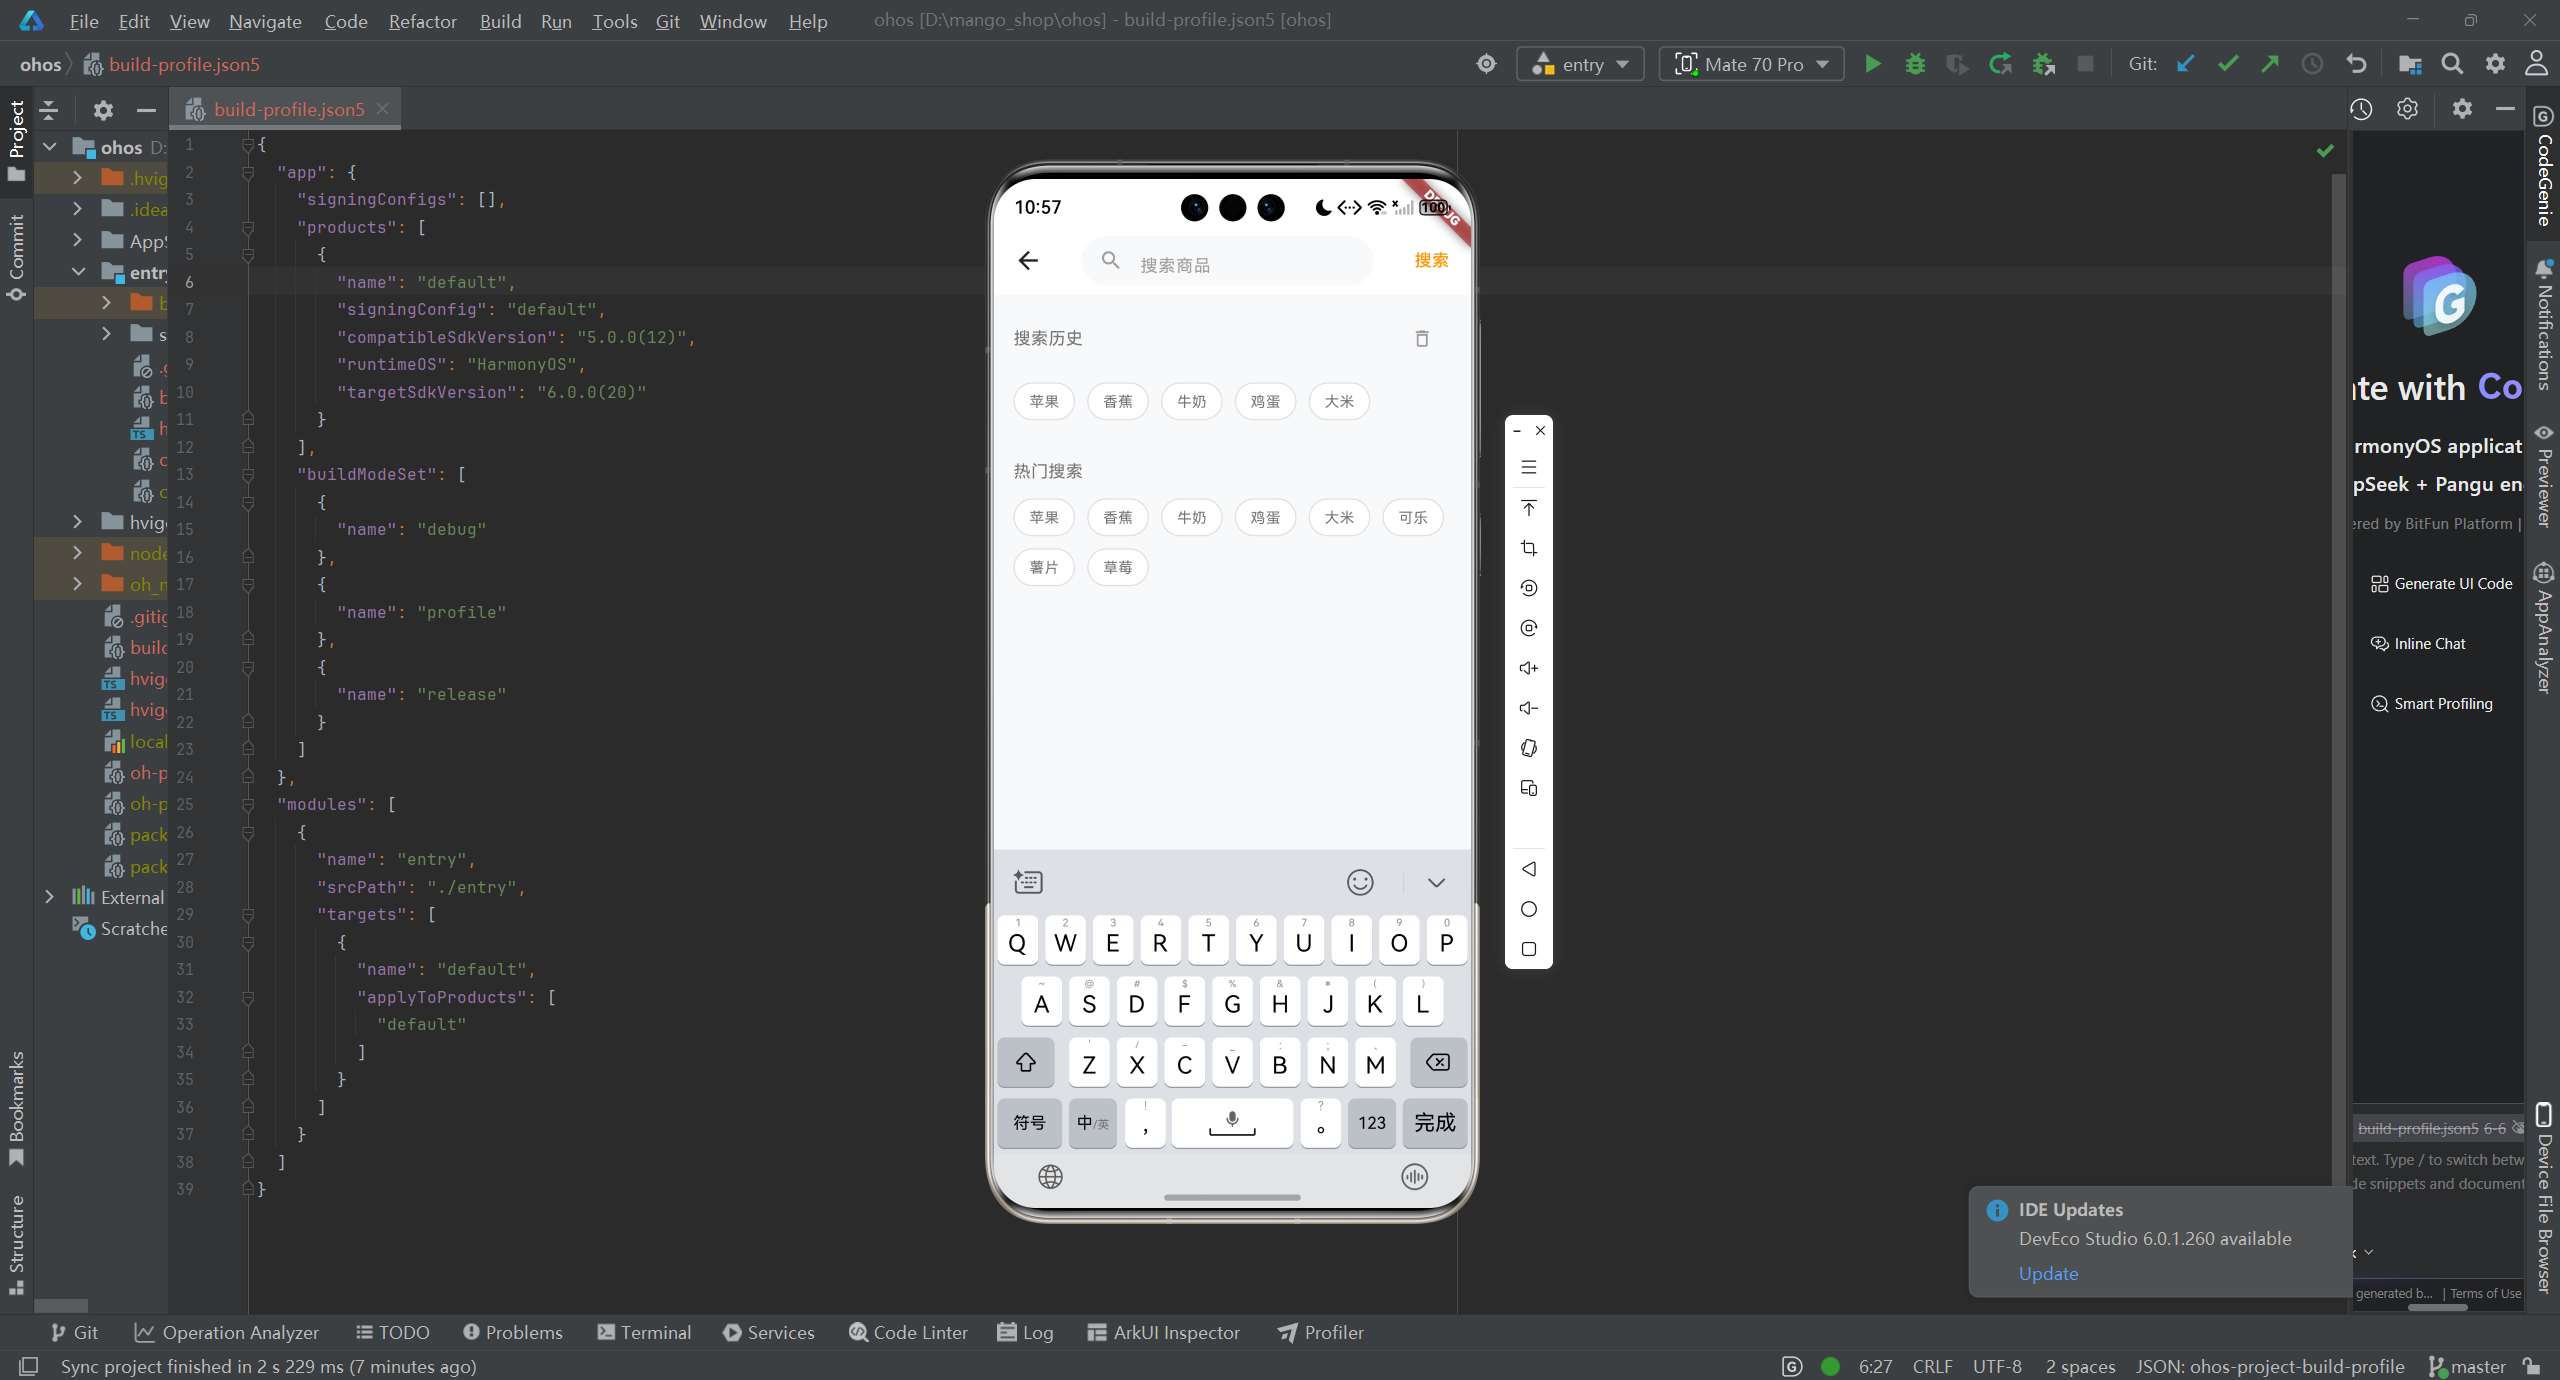Click the emoji smiley icon on keyboard
This screenshot has width=2560, height=1380.
point(1360,882)
